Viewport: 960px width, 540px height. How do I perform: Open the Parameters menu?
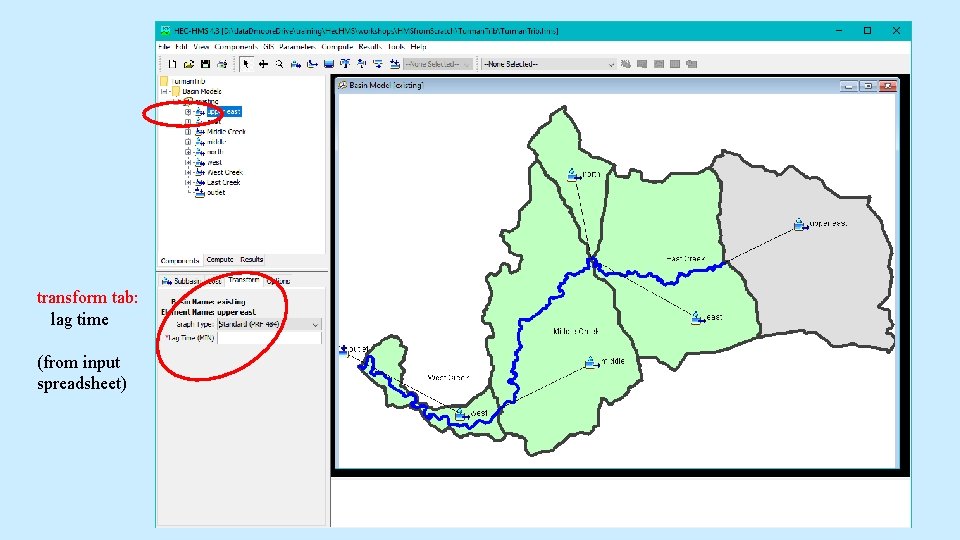click(298, 47)
